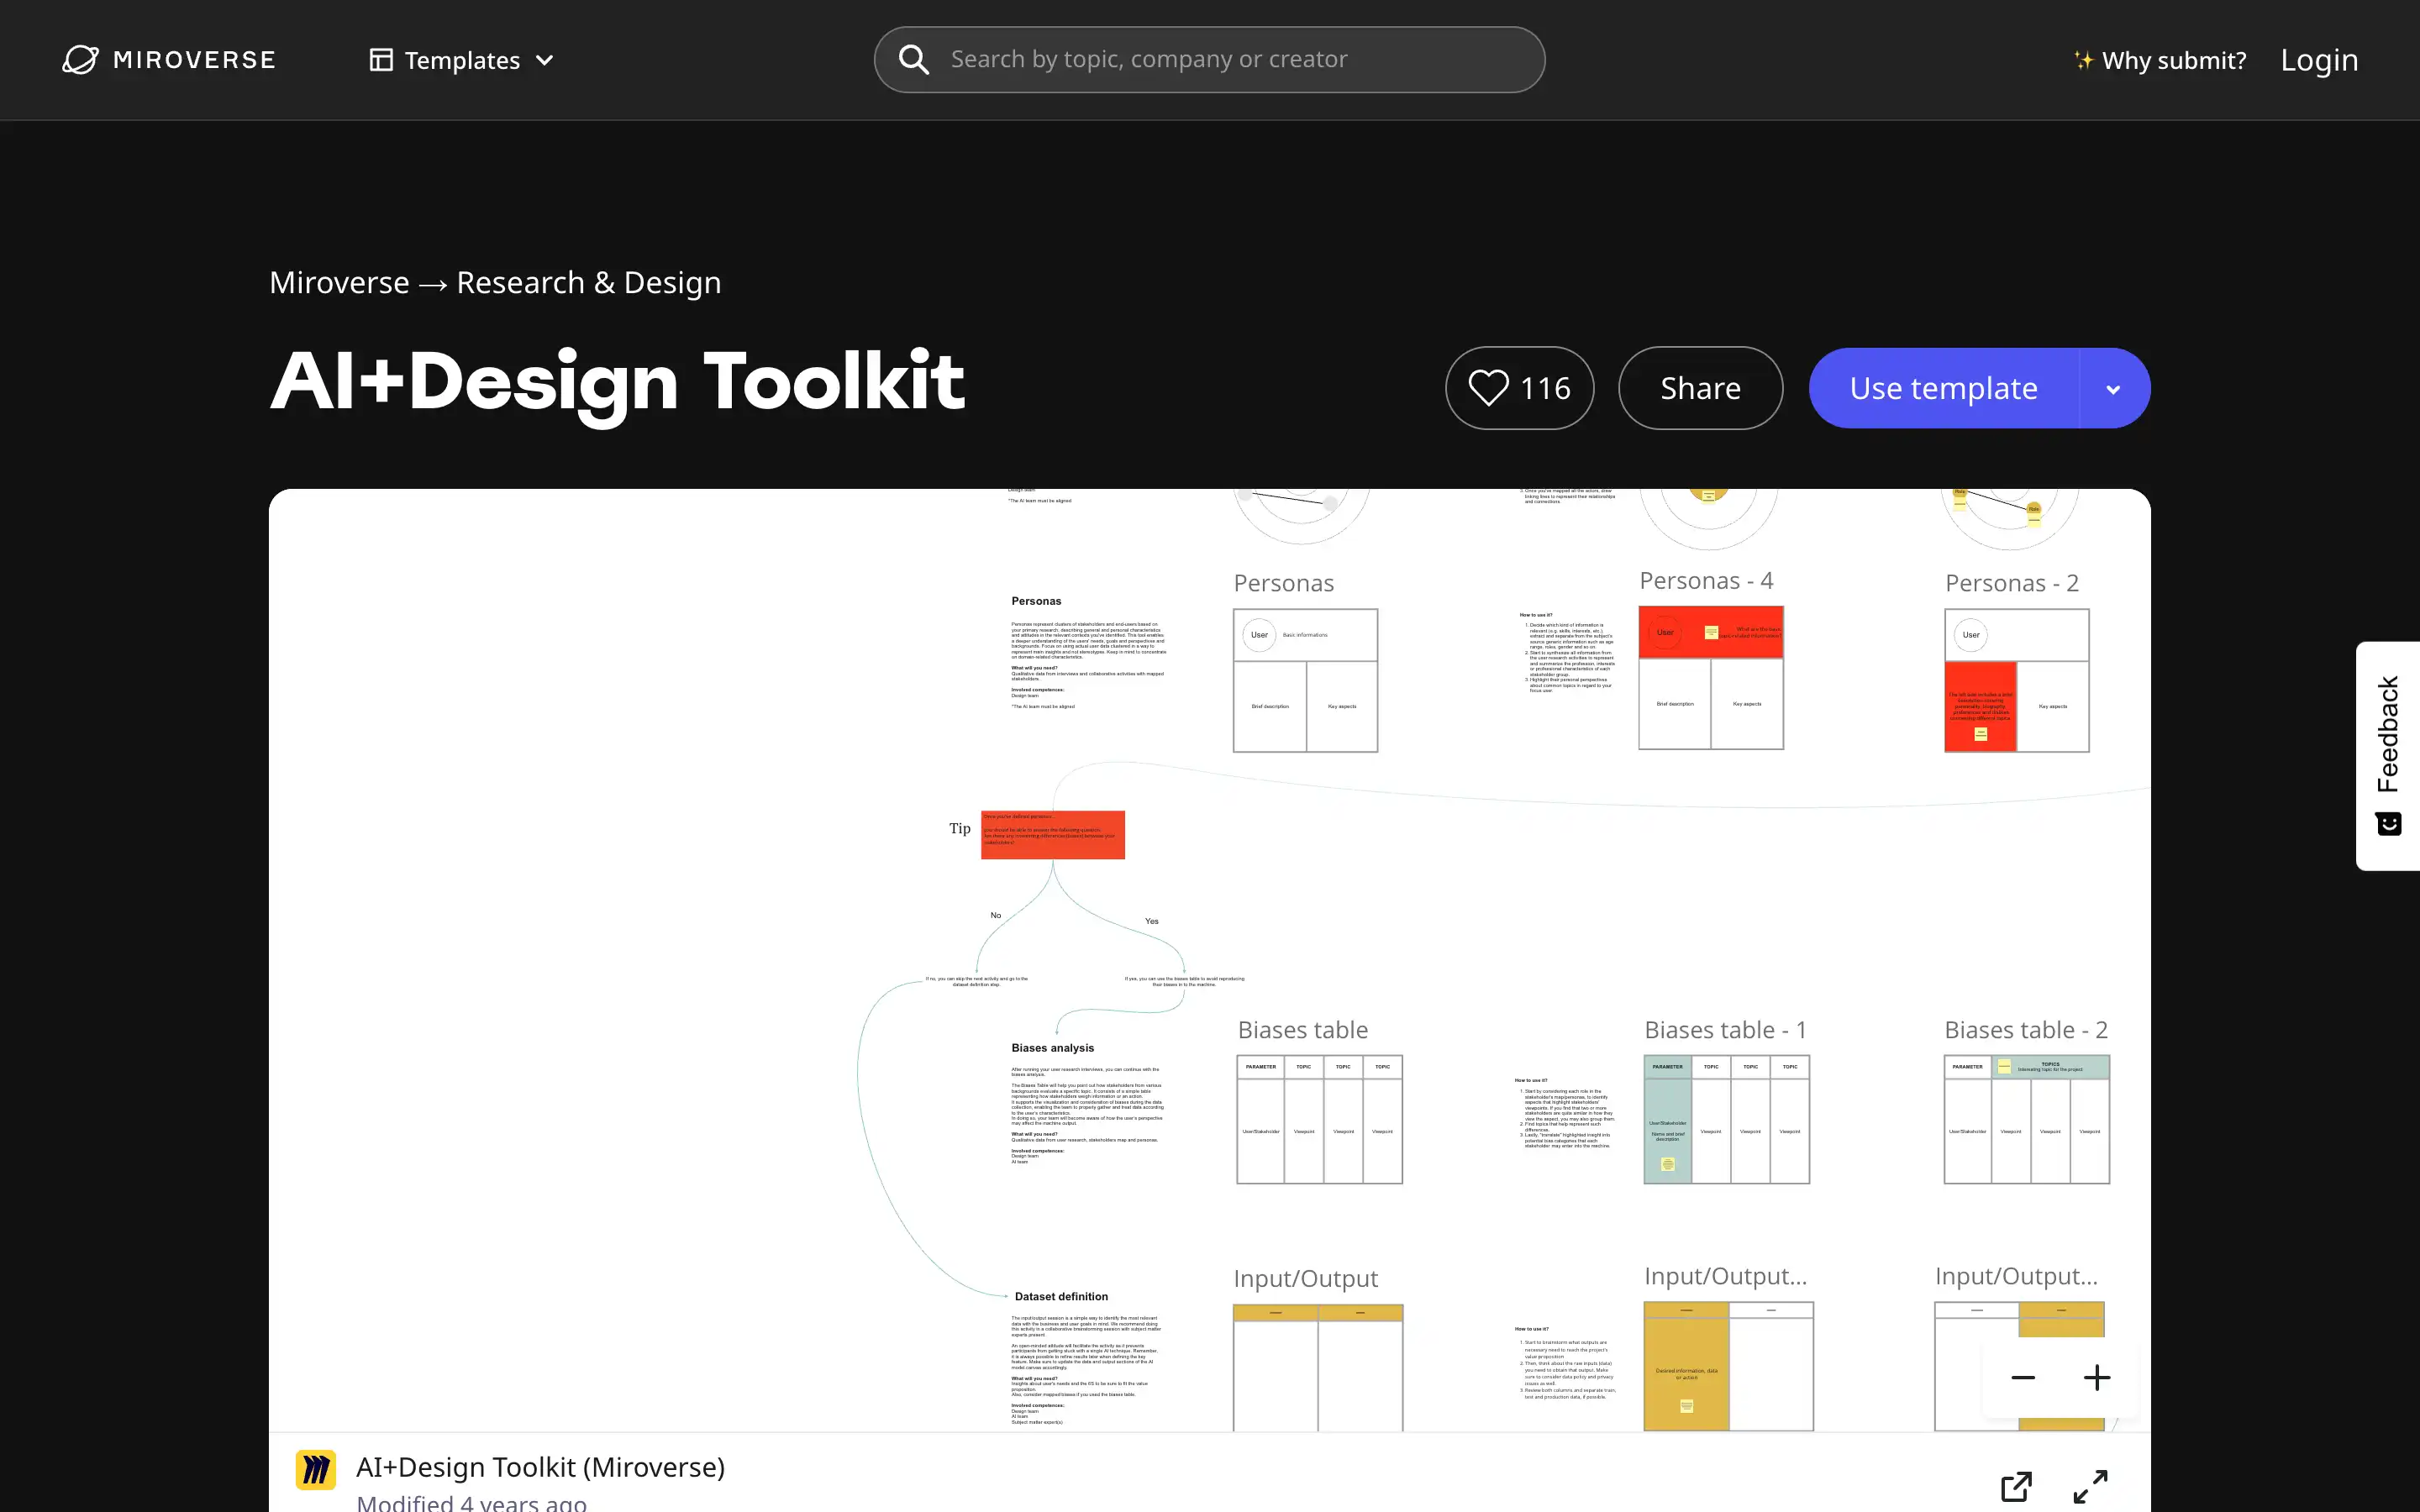
Task: Click the Use template button
Action: (x=1943, y=388)
